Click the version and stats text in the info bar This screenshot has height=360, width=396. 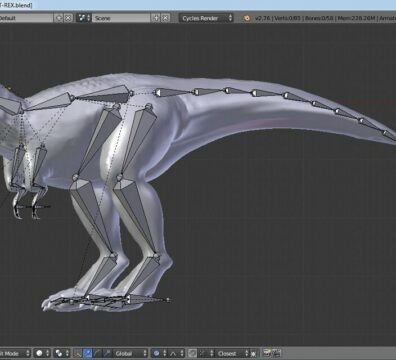coord(325,18)
